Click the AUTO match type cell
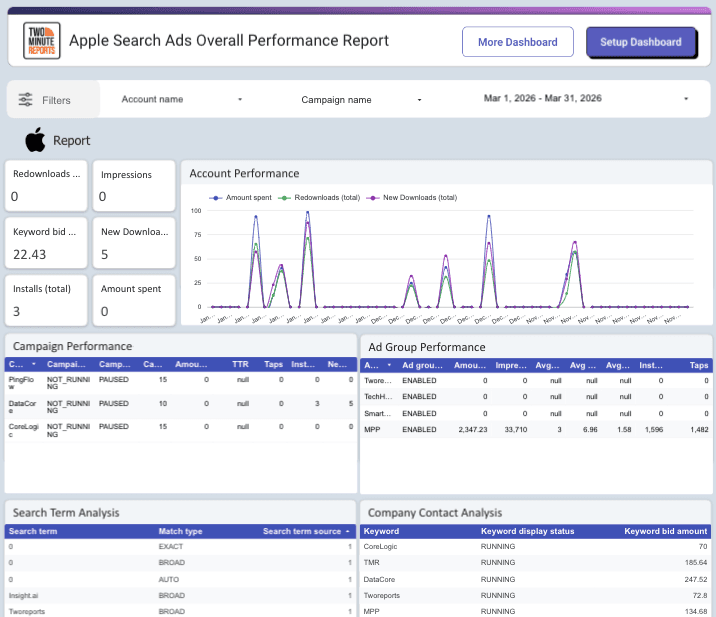This screenshot has width=716, height=617. (168, 579)
